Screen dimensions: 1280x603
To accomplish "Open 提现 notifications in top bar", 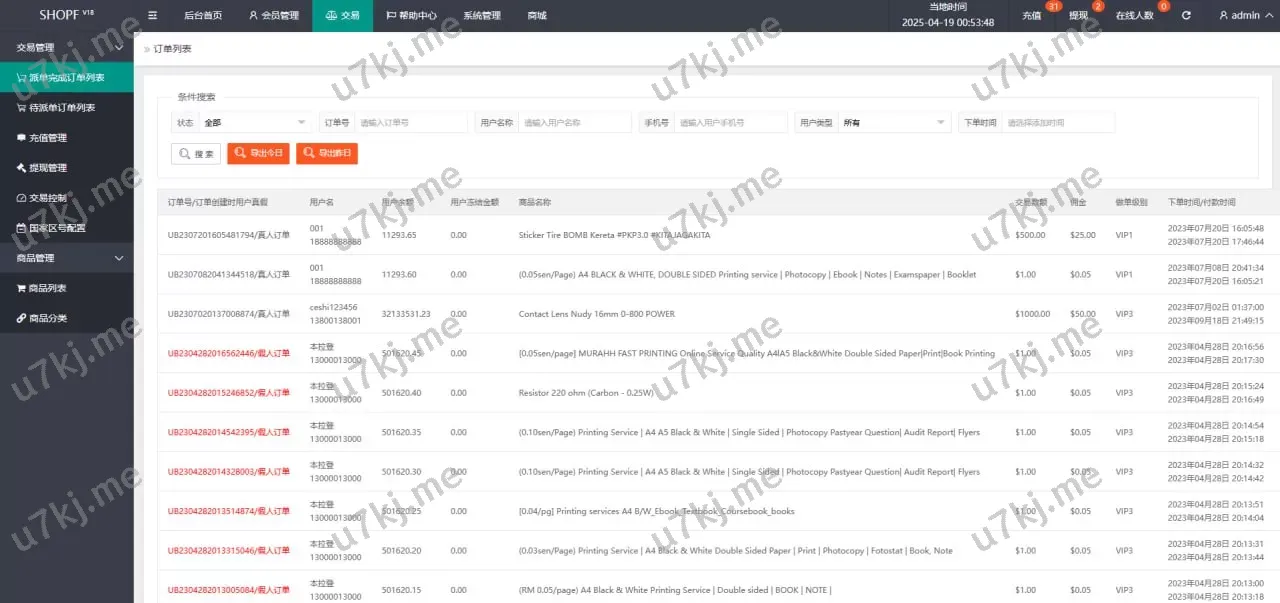I will 1078,16.
